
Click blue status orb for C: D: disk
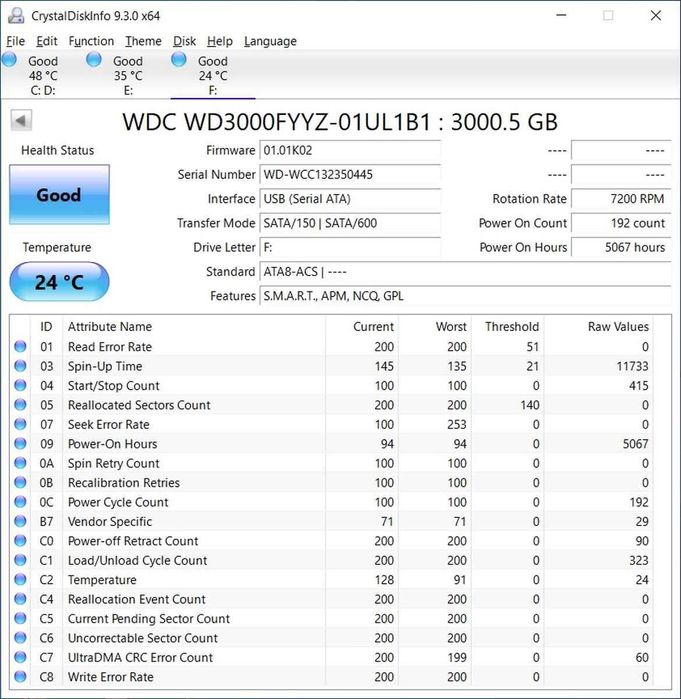click(9, 59)
